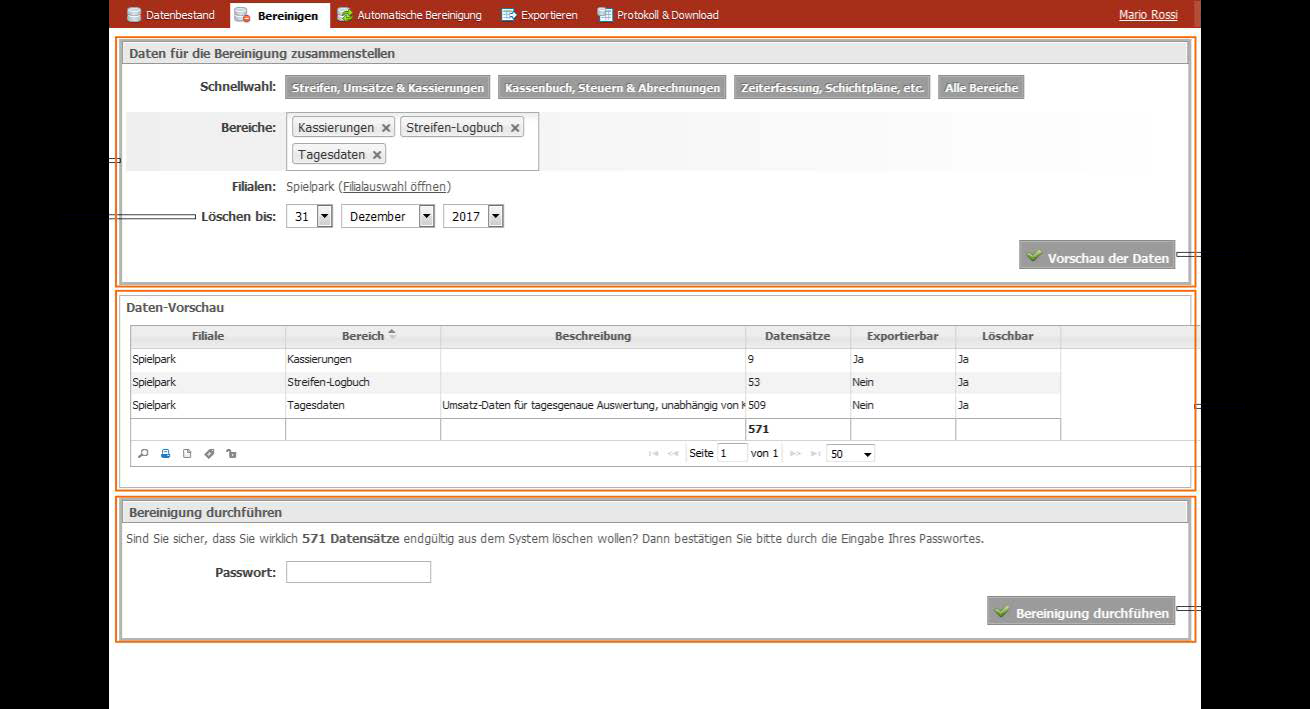1310x709 pixels.
Task: Click the padlock icon in grid footer
Action: [x=231, y=454]
